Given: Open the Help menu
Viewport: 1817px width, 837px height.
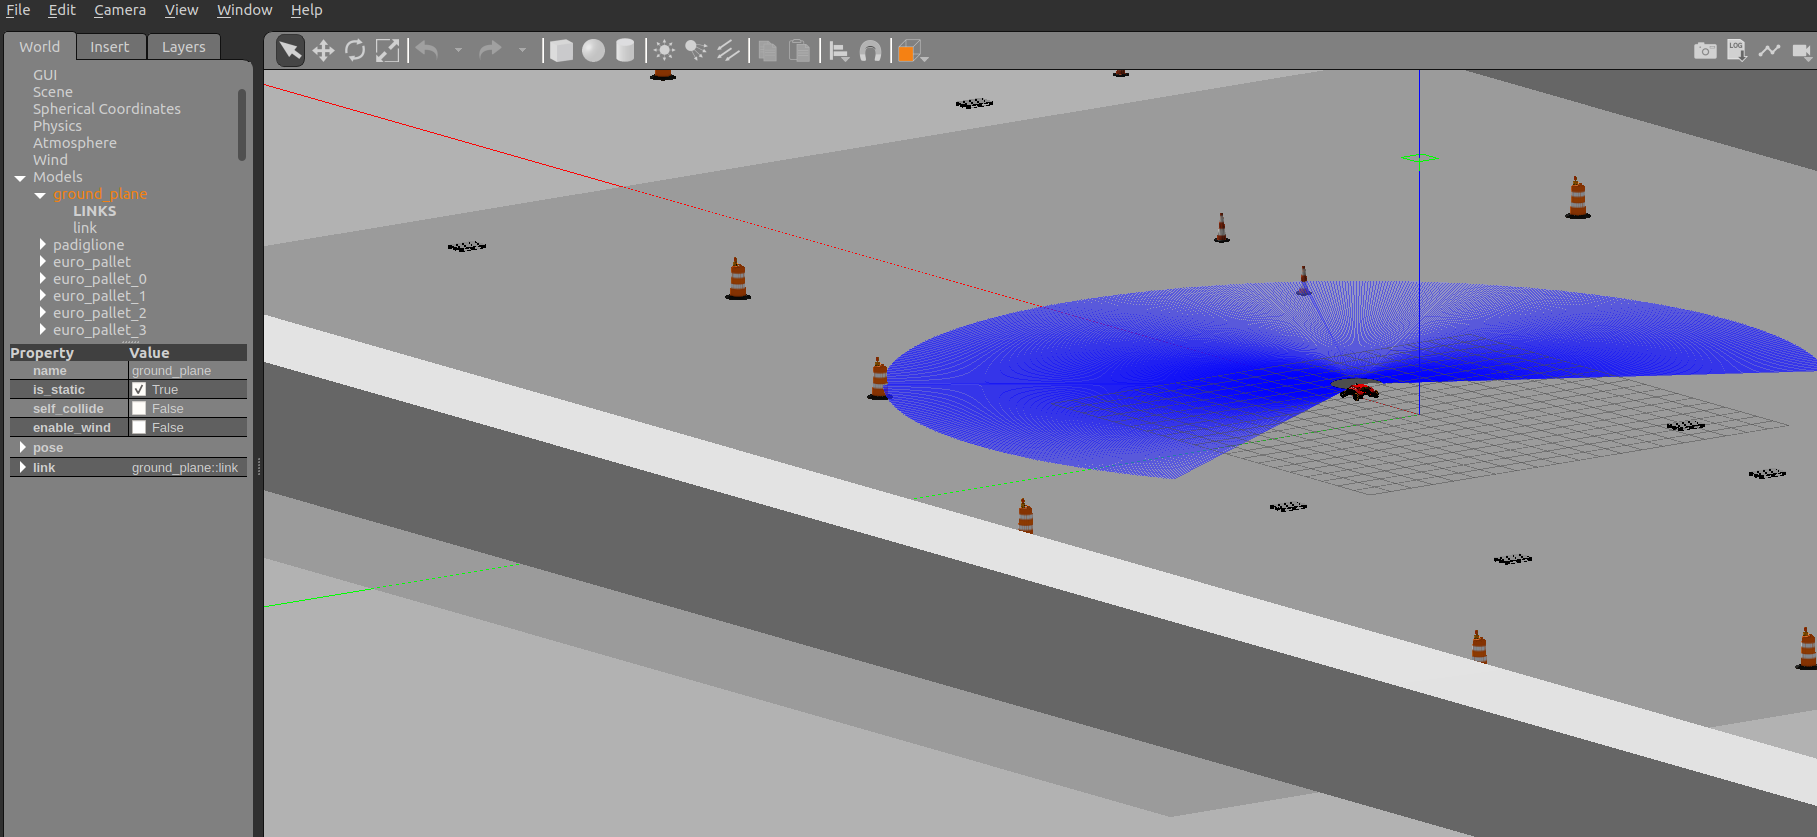Looking at the screenshot, I should pyautogui.click(x=306, y=10).
